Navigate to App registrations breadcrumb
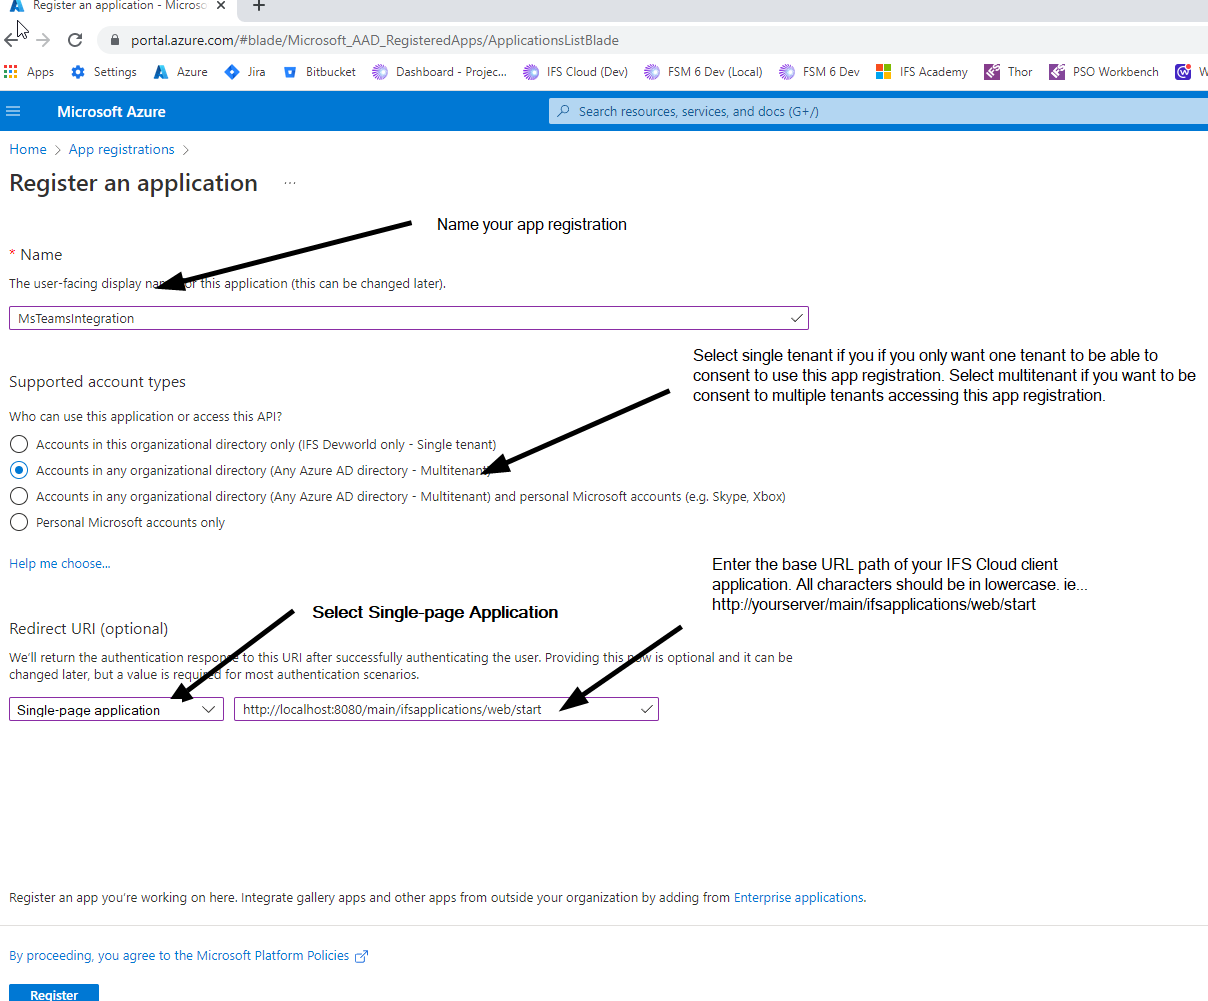The height and width of the screenshot is (1001, 1208). click(121, 148)
